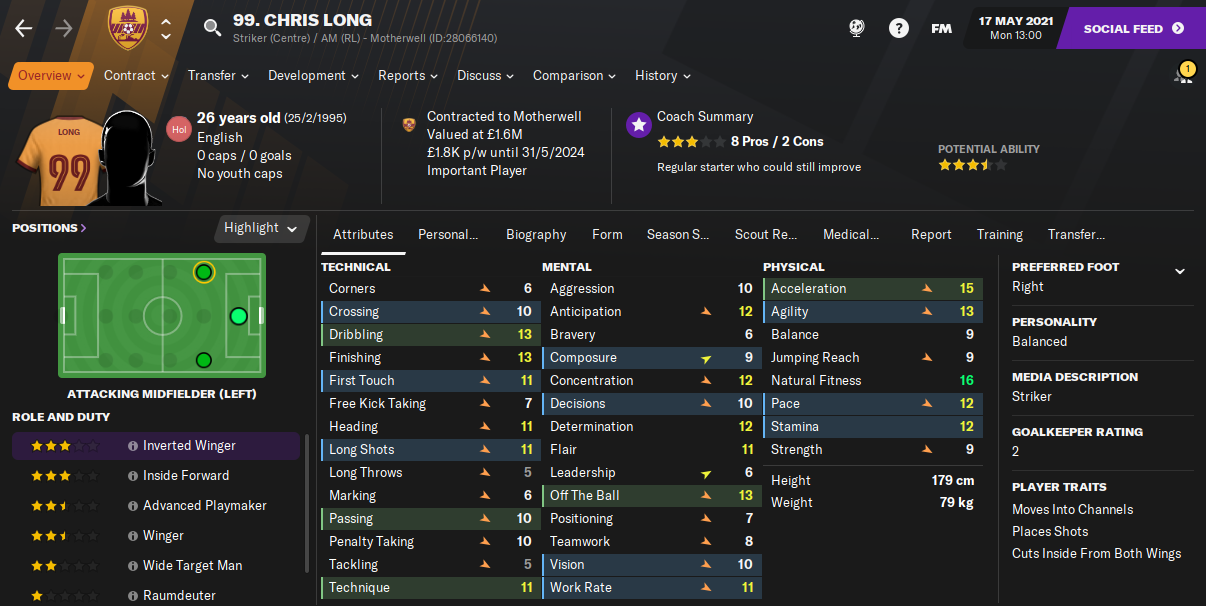The width and height of the screenshot is (1206, 606).
Task: Open the FM menu icon
Action: tap(941, 28)
